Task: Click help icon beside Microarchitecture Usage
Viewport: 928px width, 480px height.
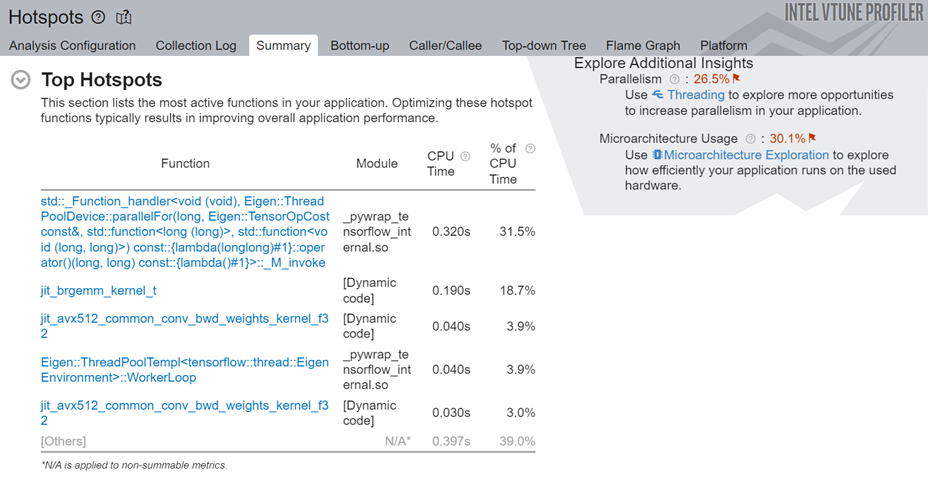Action: tap(750, 139)
